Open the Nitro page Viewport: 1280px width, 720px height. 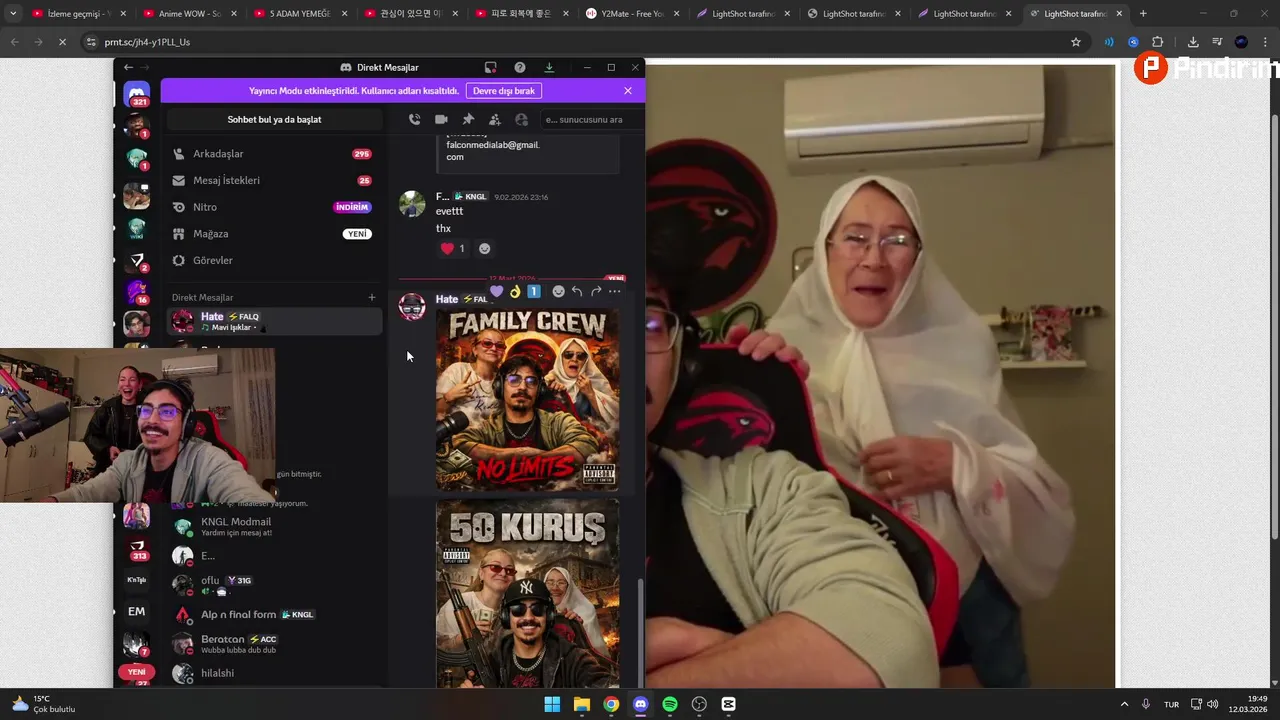click(x=274, y=207)
